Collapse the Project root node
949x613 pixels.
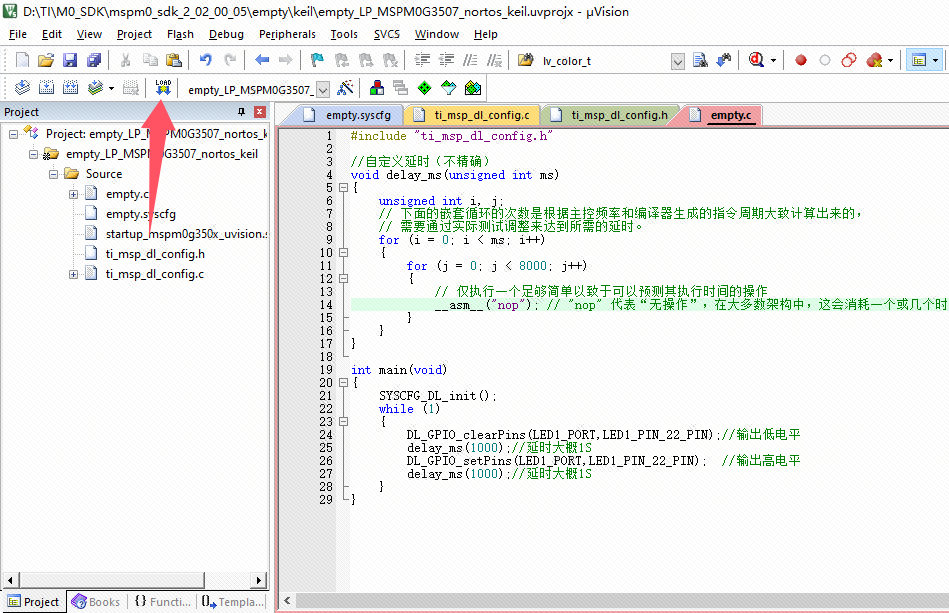(13, 134)
